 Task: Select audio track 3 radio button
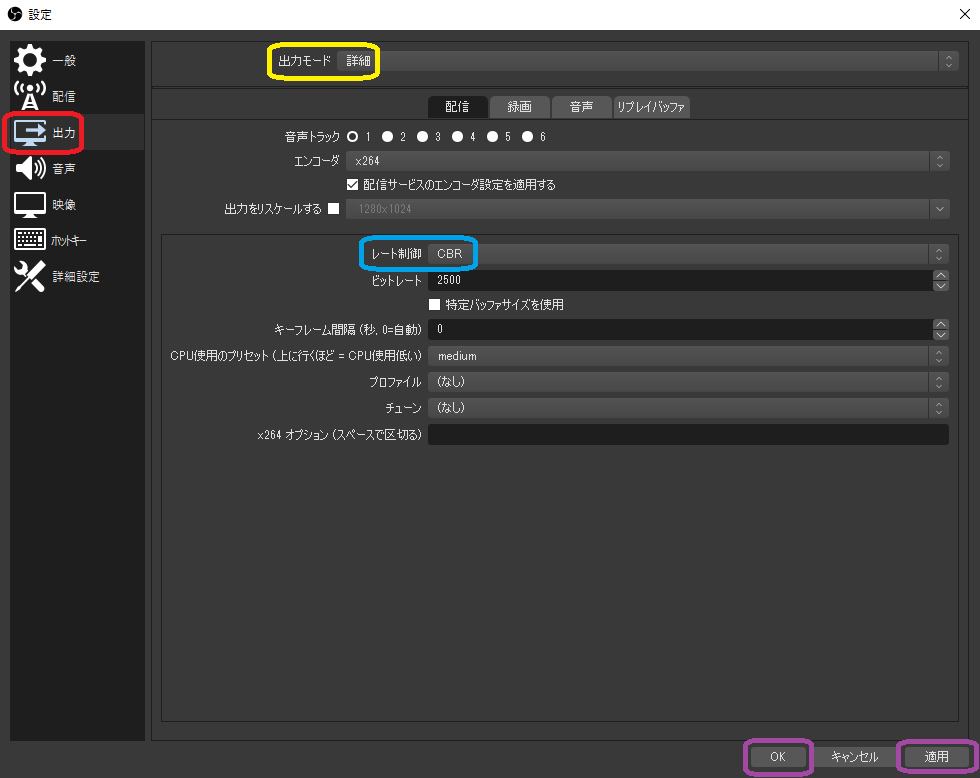422,136
